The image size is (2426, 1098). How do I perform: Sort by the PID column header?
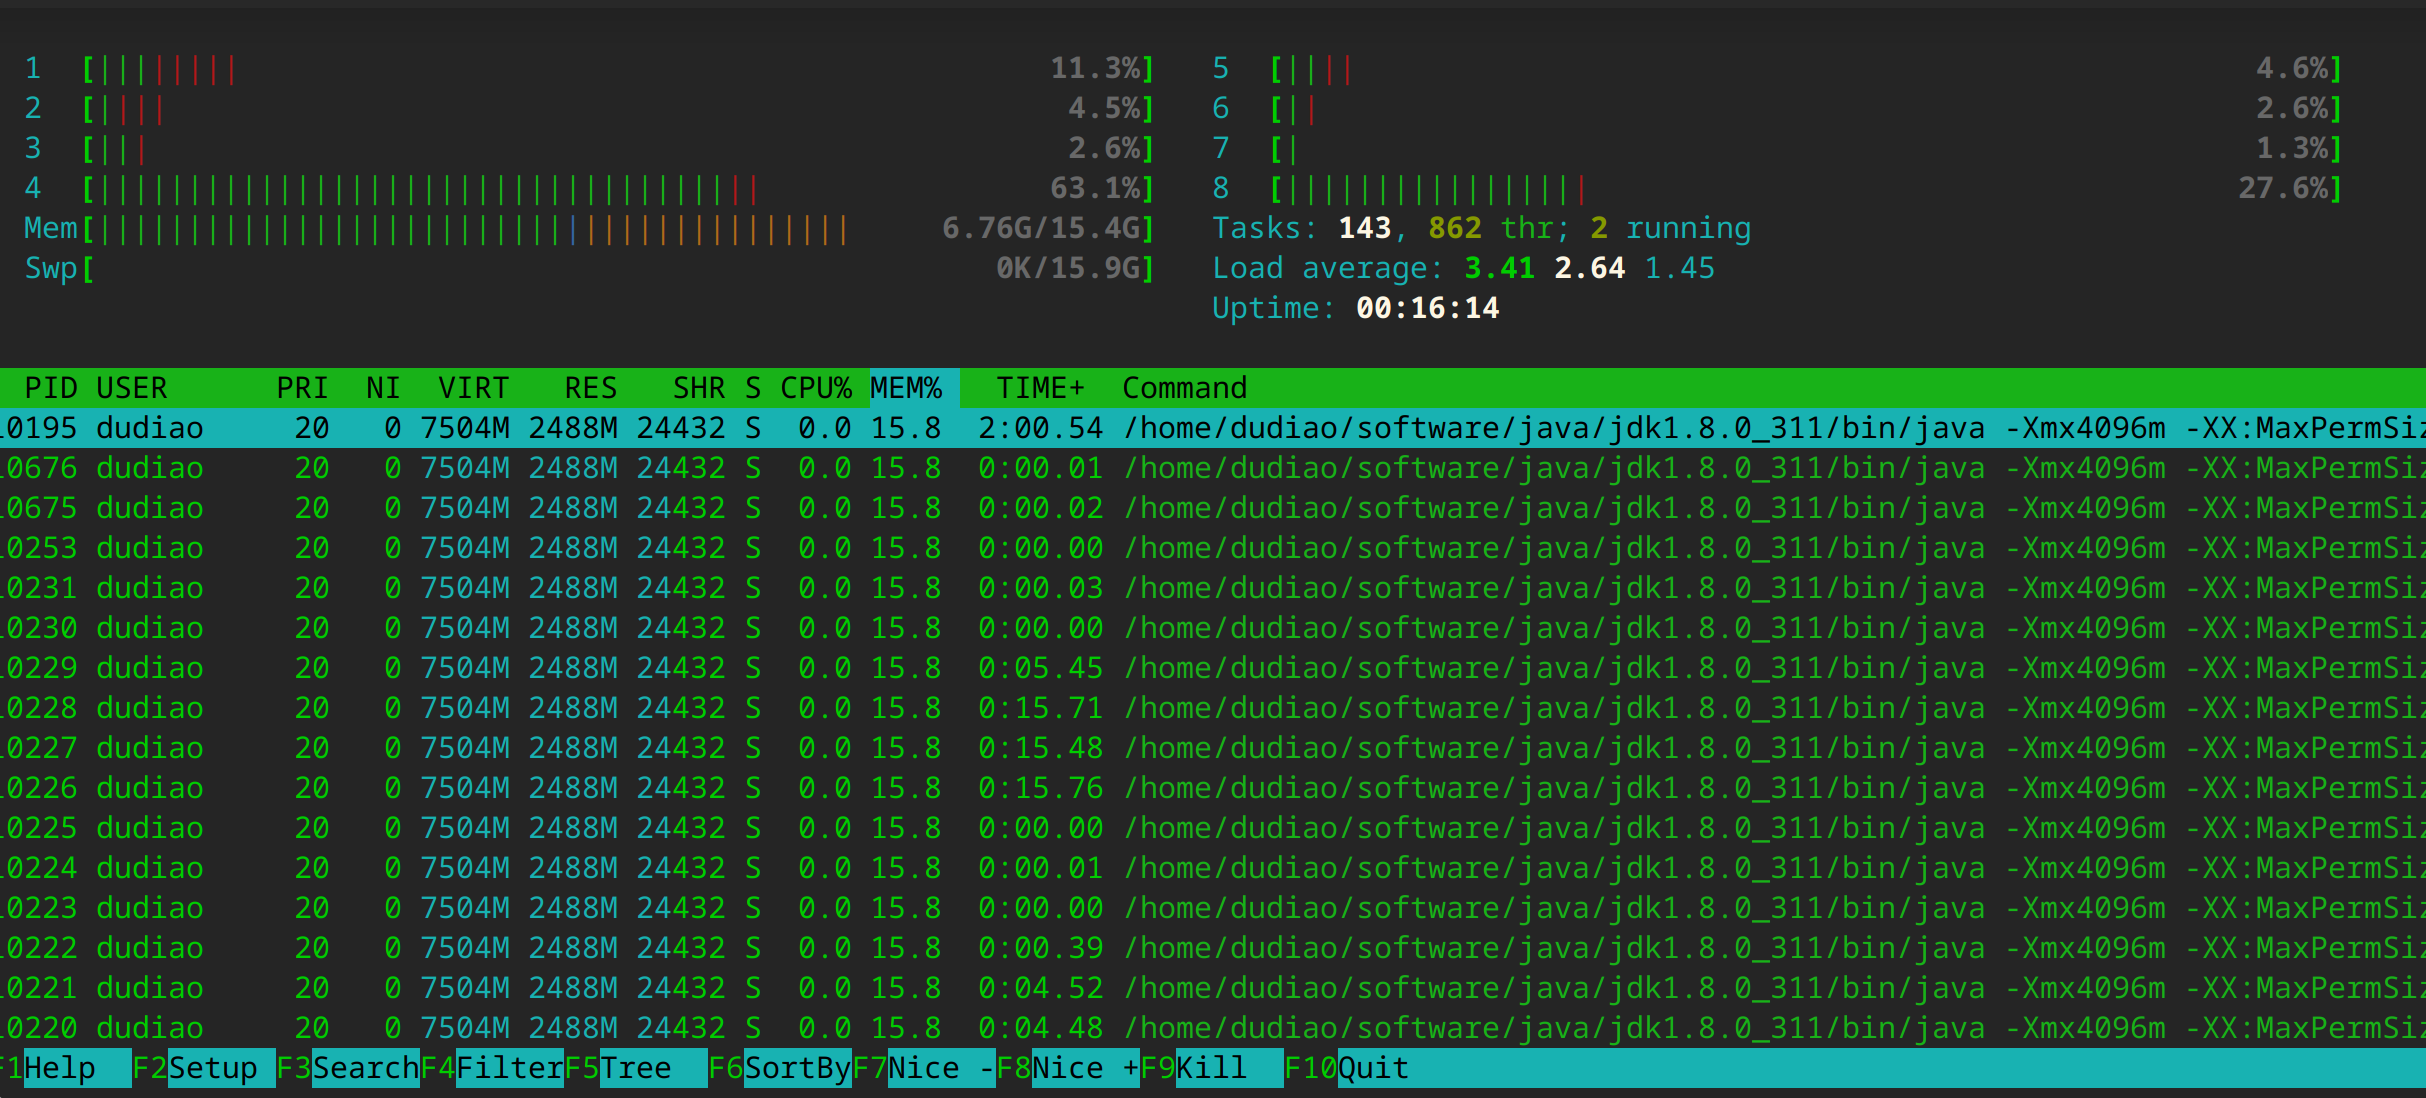pyautogui.click(x=50, y=388)
